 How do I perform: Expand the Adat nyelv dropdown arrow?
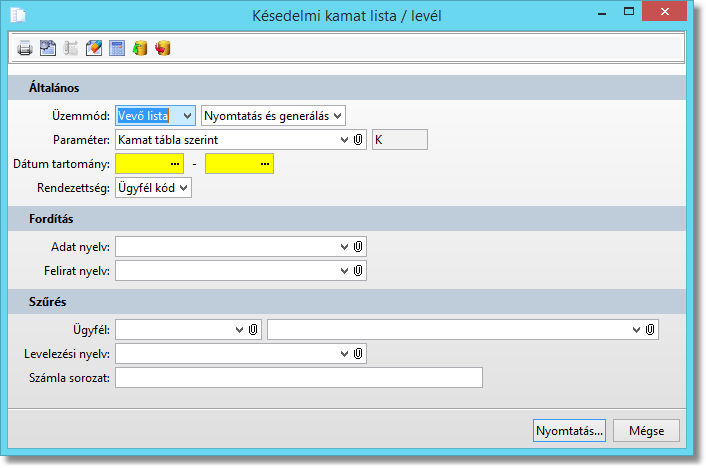click(344, 246)
